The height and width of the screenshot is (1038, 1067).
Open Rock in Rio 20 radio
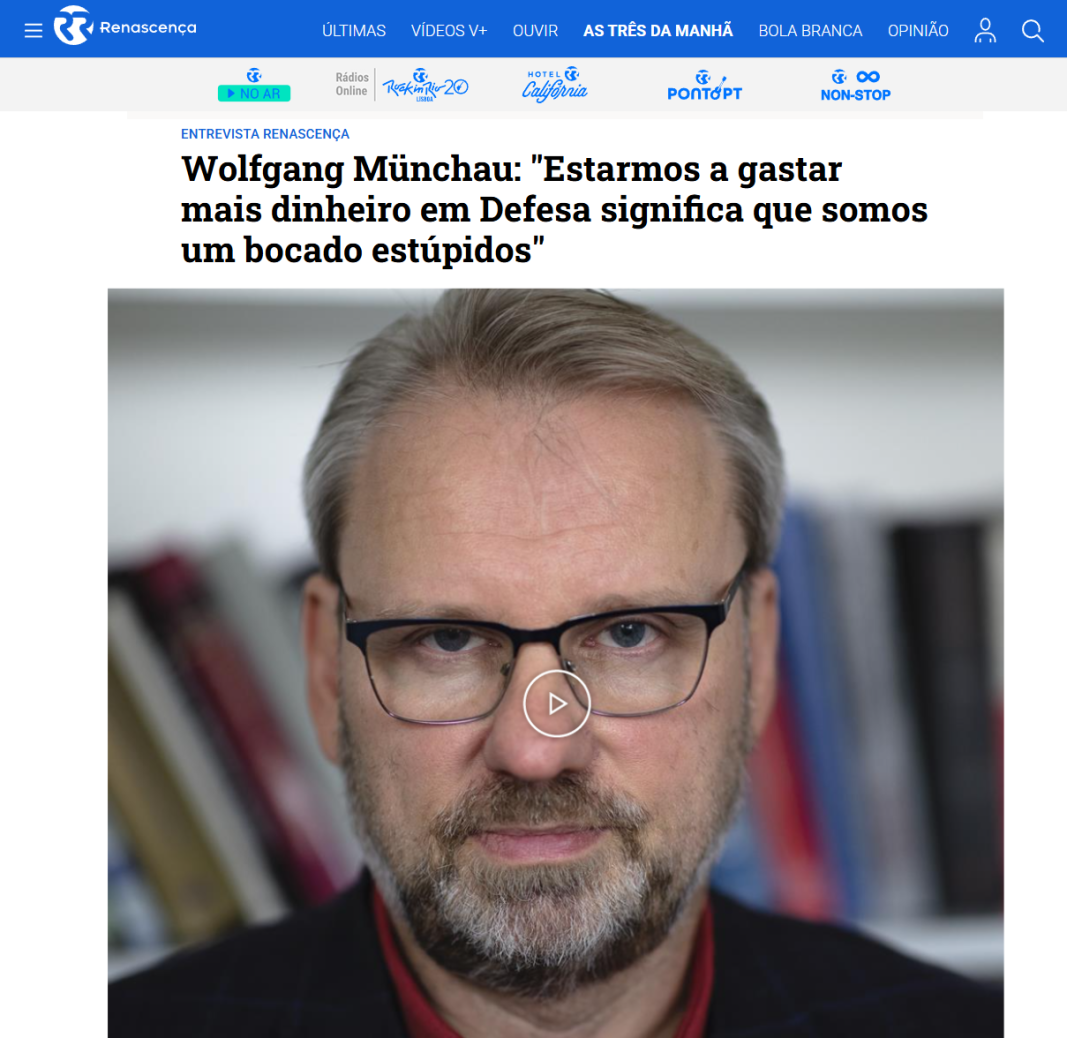pos(425,85)
